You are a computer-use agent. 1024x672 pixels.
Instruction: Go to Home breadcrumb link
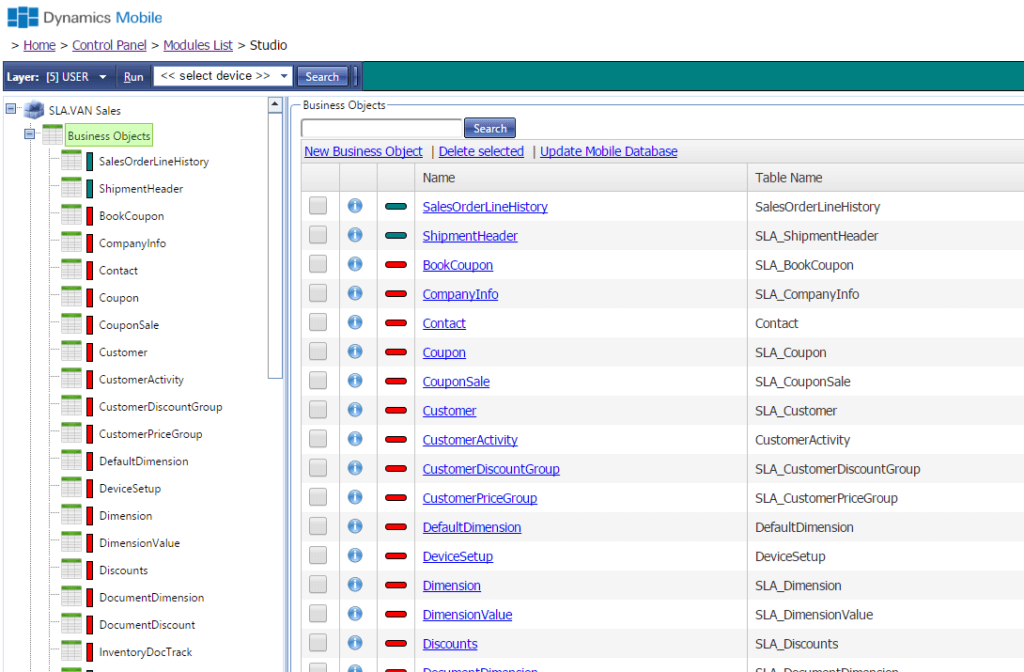pos(39,45)
